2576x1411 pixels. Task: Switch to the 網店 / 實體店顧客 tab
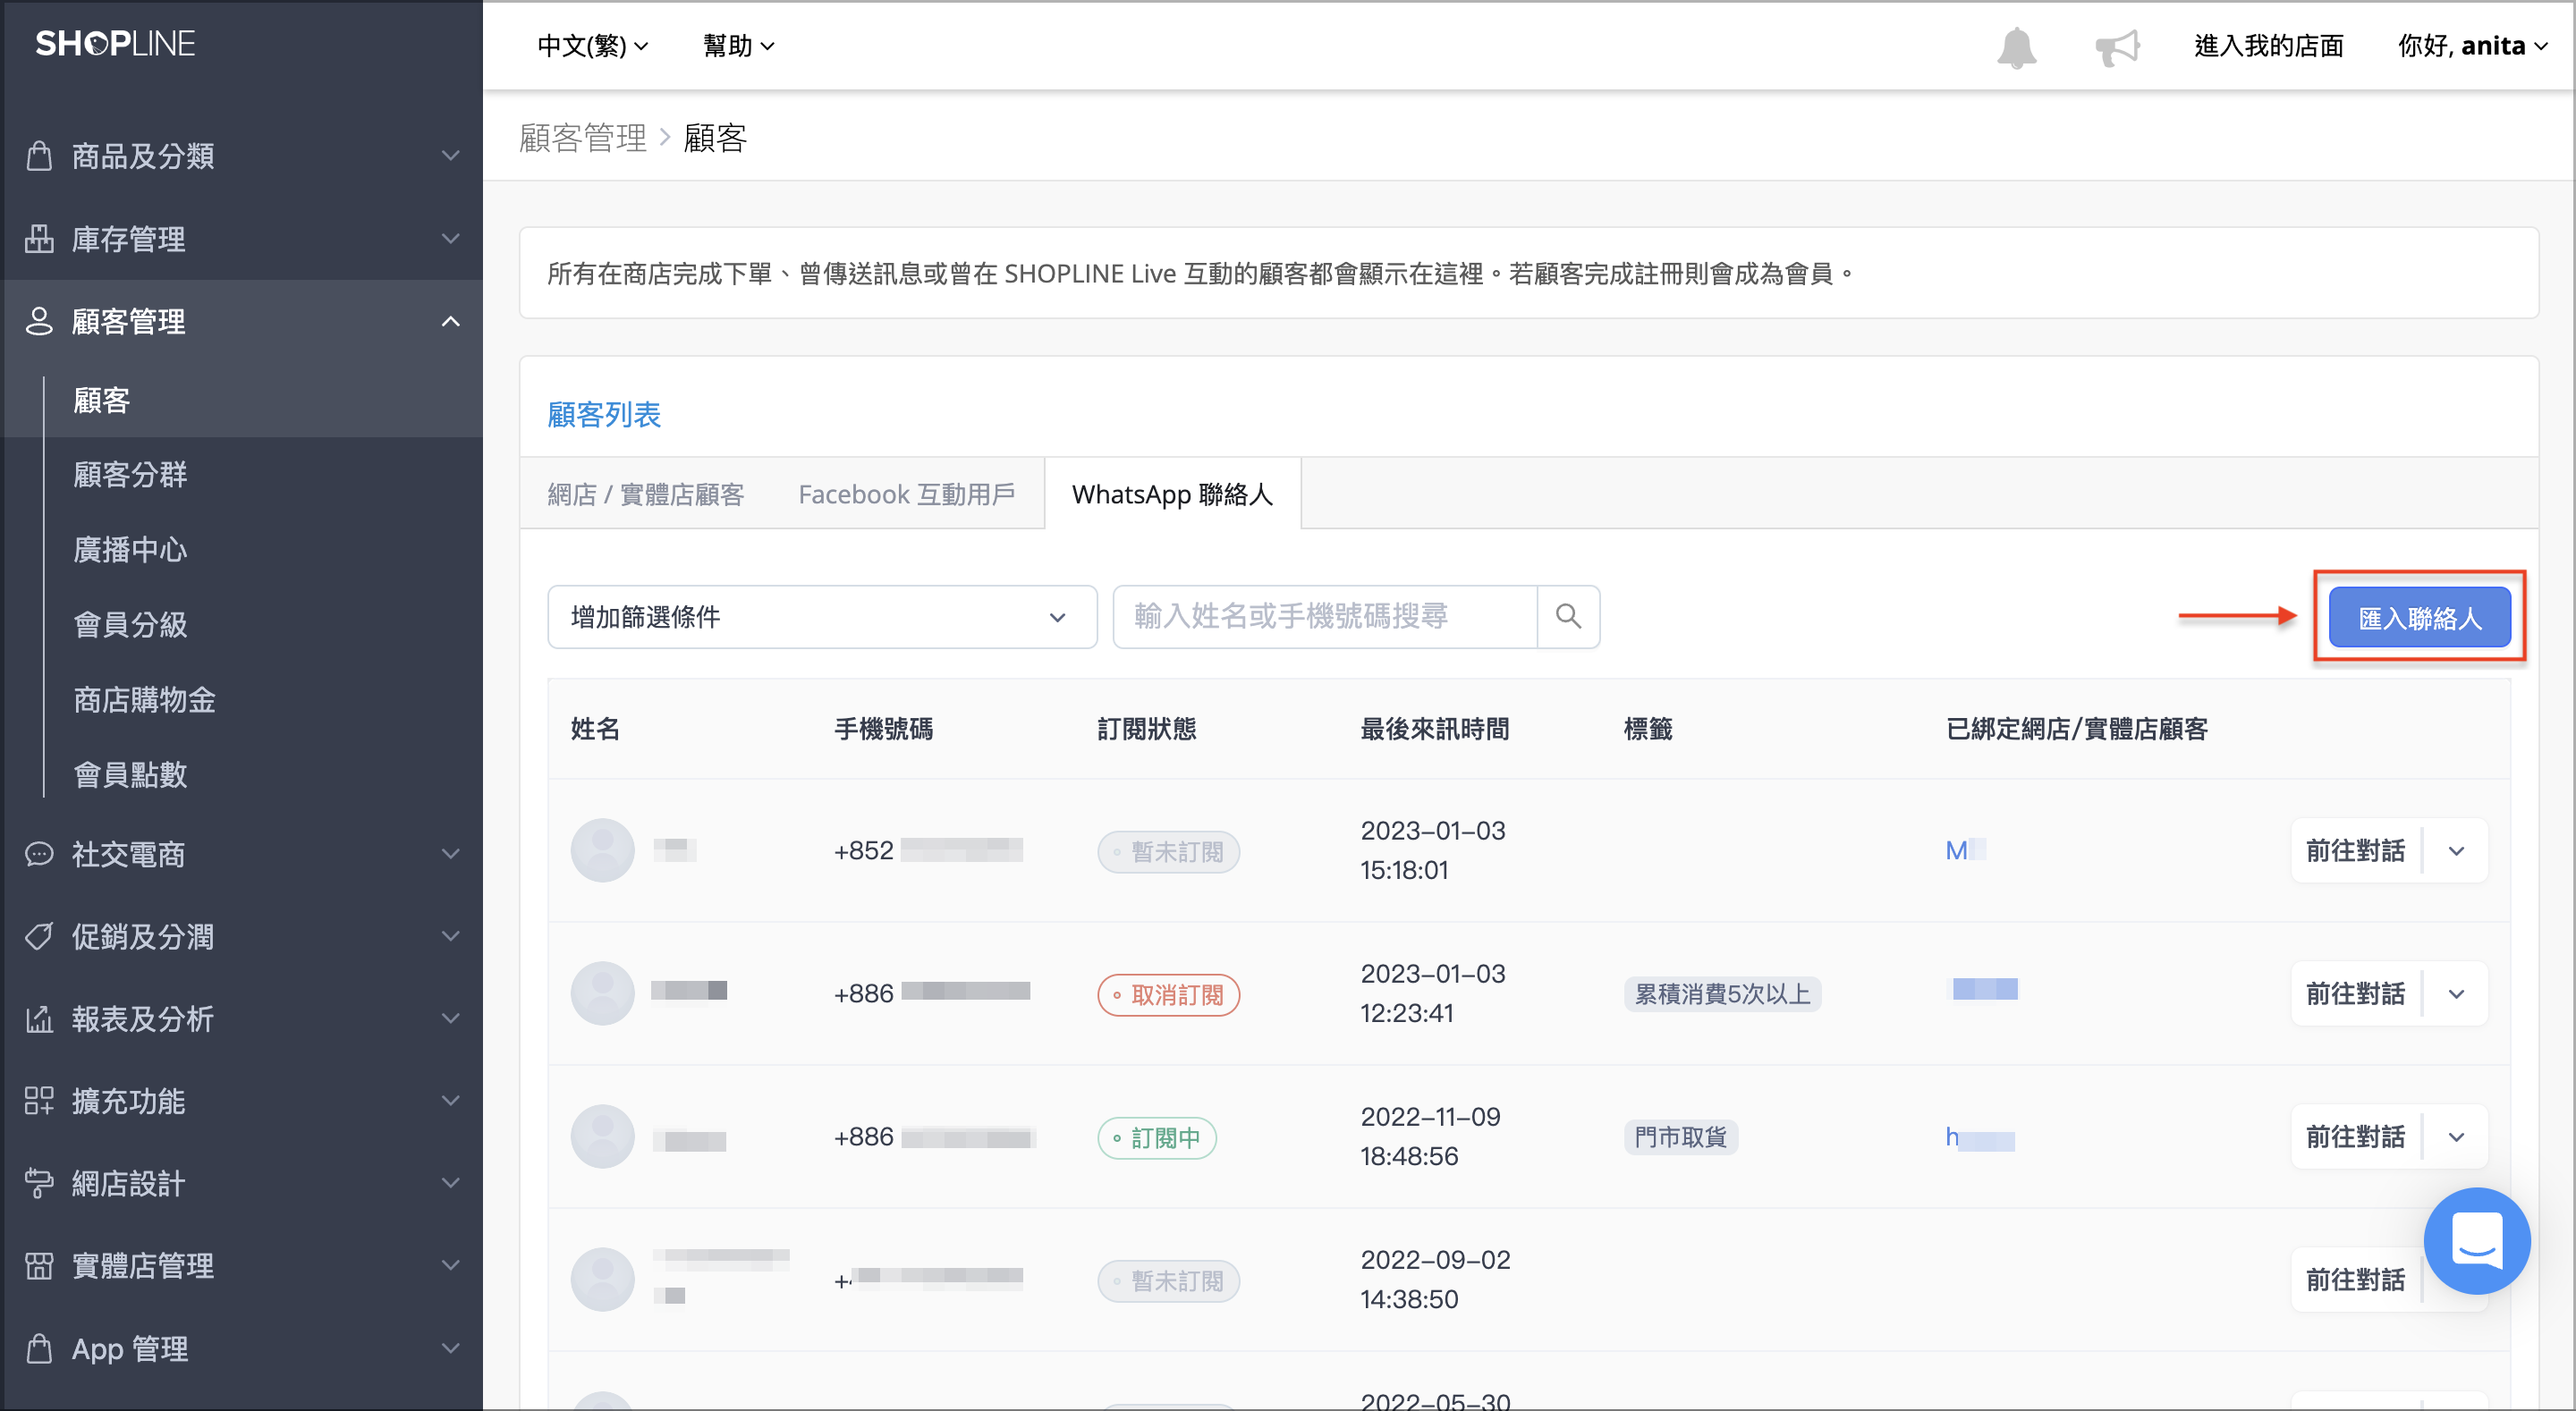(646, 494)
